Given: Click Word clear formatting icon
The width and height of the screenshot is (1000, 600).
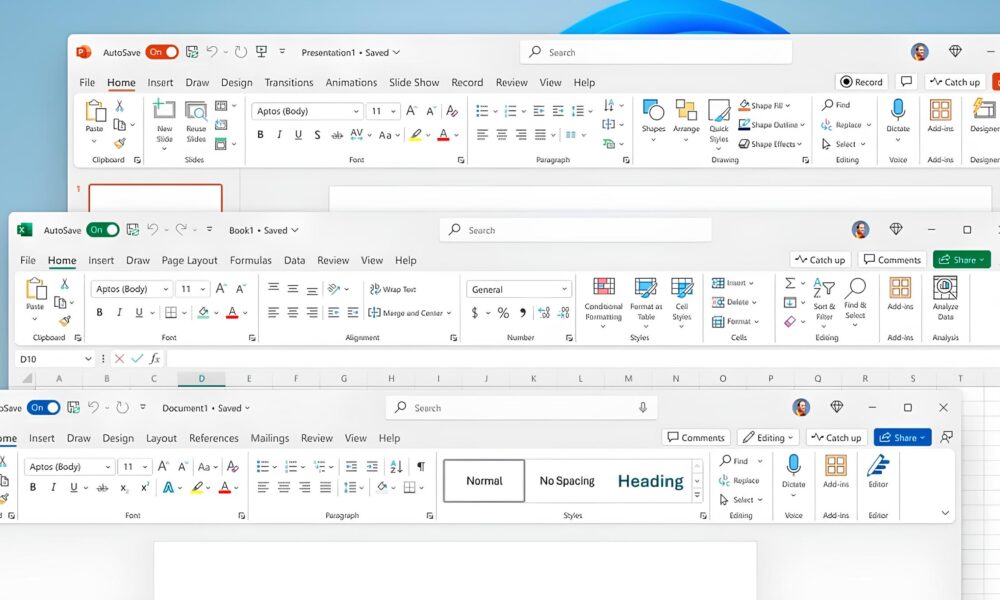Looking at the screenshot, I should [x=233, y=467].
